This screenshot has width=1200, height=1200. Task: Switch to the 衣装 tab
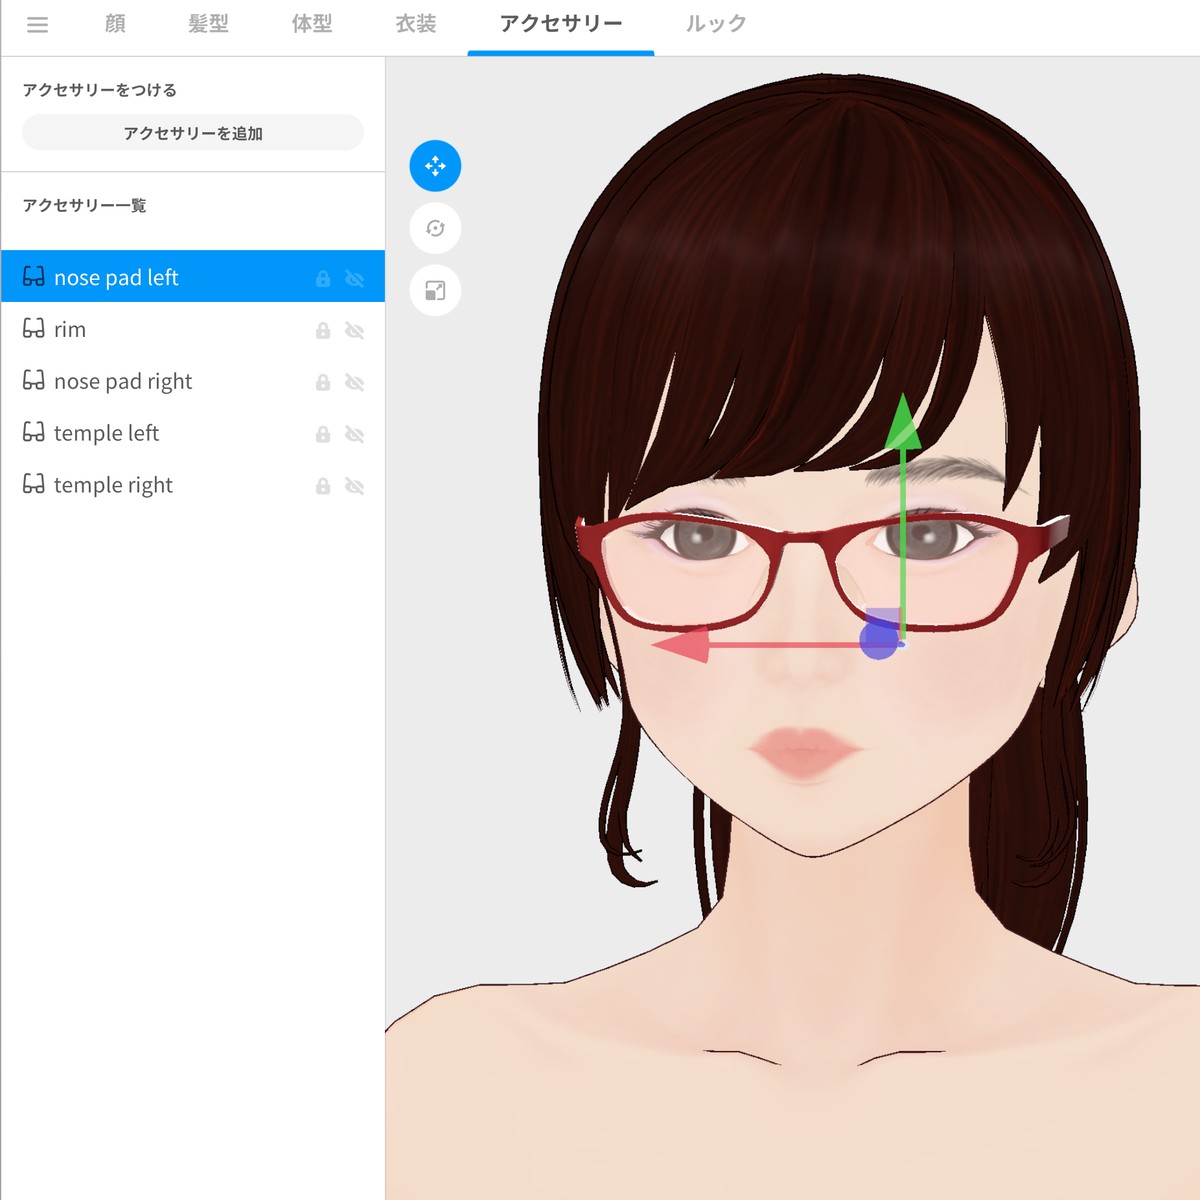[416, 24]
